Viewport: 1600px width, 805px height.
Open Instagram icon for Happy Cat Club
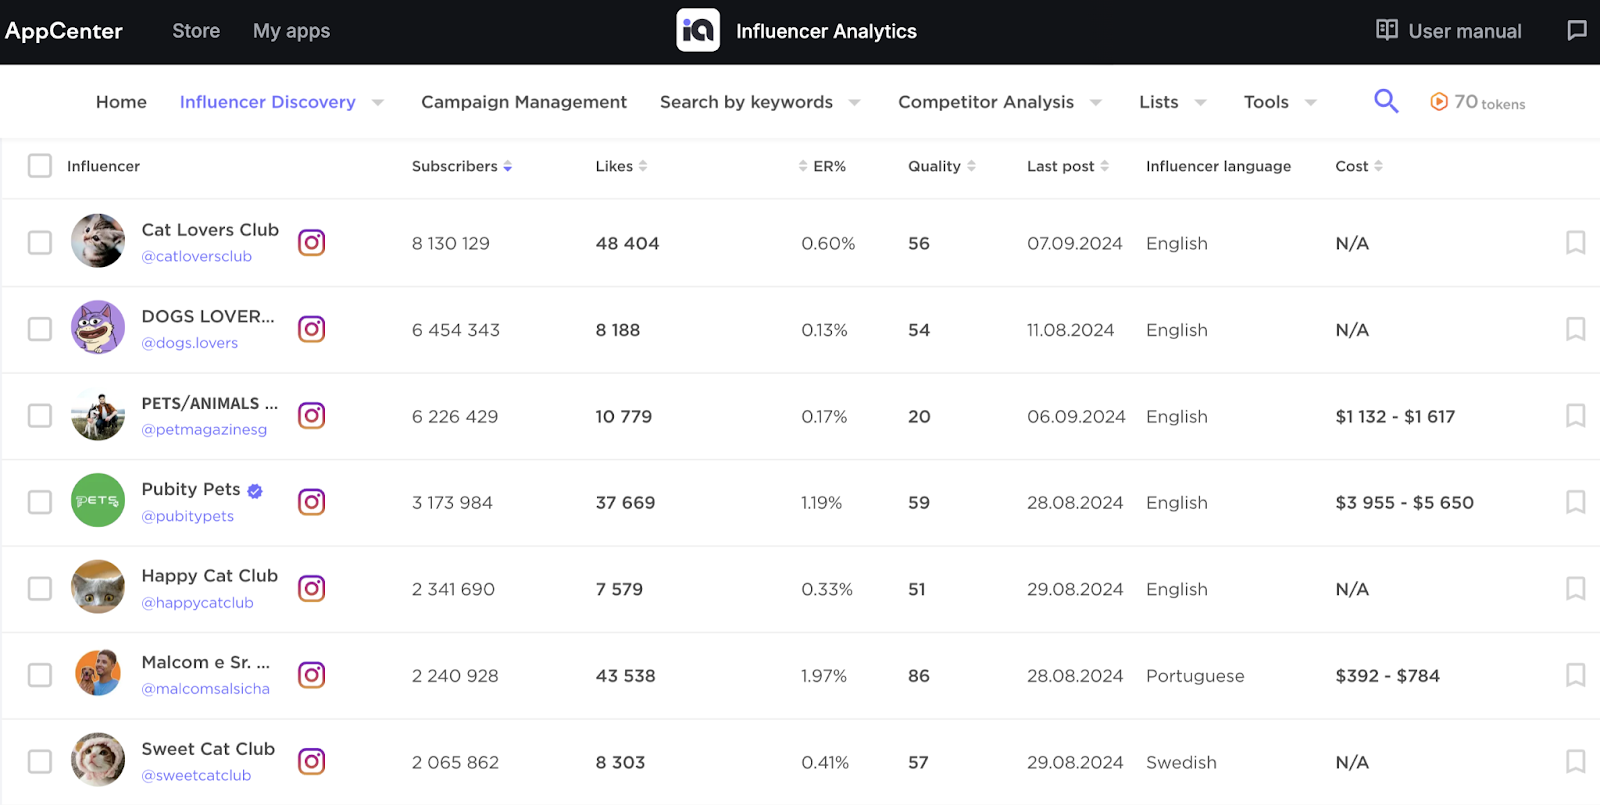pos(312,588)
